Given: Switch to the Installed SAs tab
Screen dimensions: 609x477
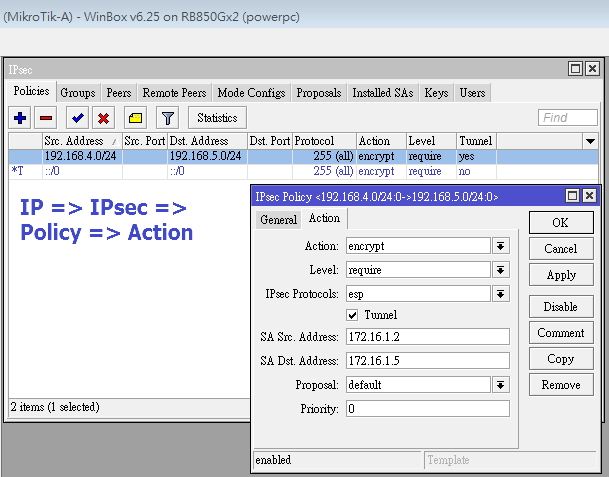Looking at the screenshot, I should 383,93.
